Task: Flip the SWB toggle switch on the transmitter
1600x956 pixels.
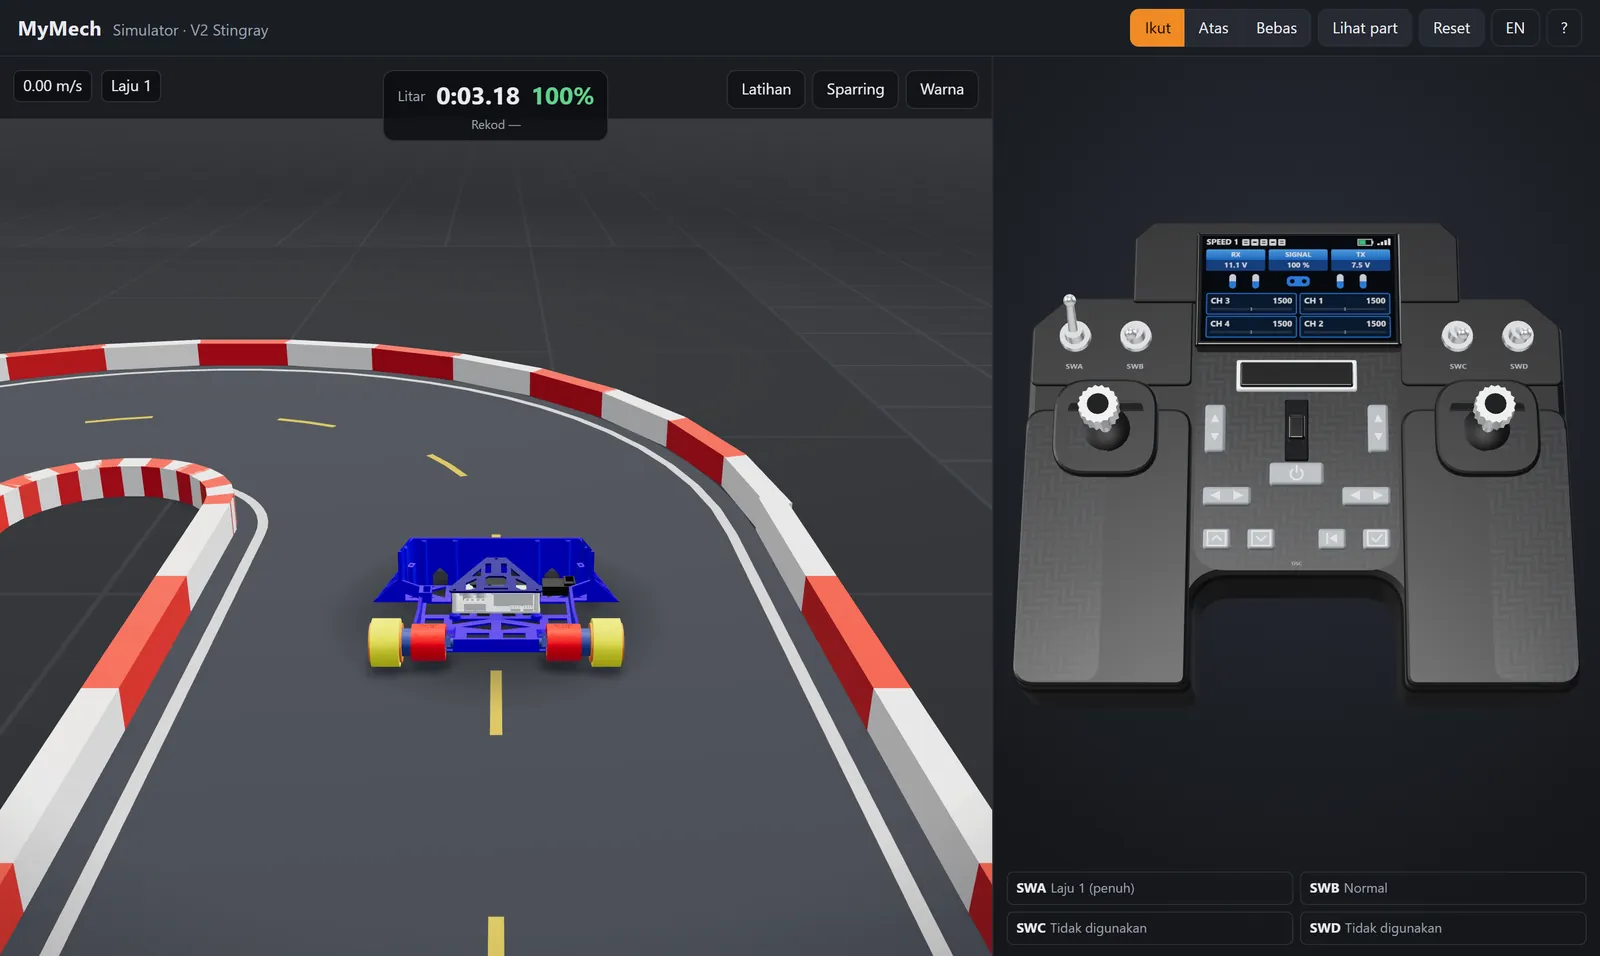Action: click(x=1135, y=336)
